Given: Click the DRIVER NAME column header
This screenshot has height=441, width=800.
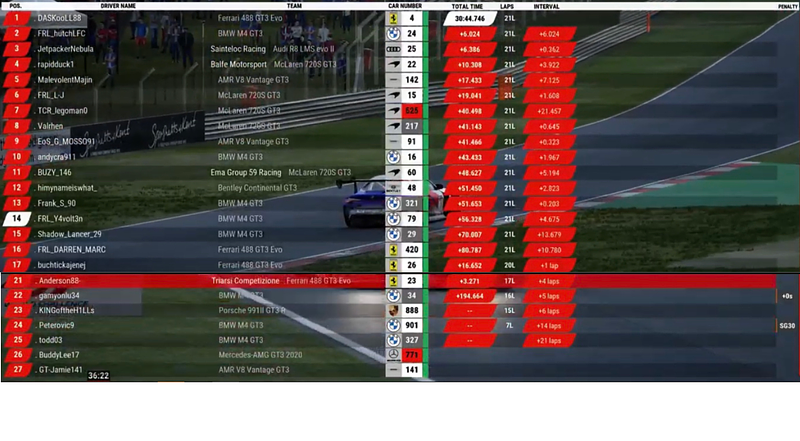Looking at the screenshot, I should point(118,6).
